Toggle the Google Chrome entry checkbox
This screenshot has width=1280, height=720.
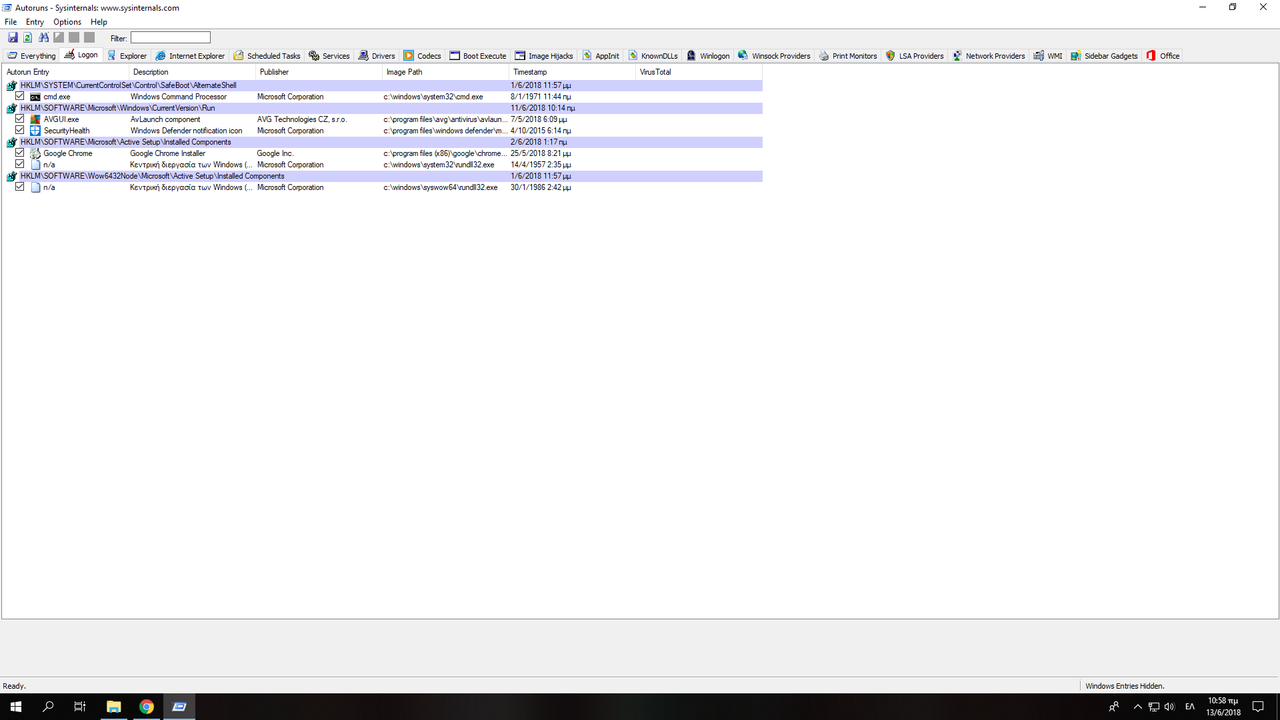(x=20, y=153)
